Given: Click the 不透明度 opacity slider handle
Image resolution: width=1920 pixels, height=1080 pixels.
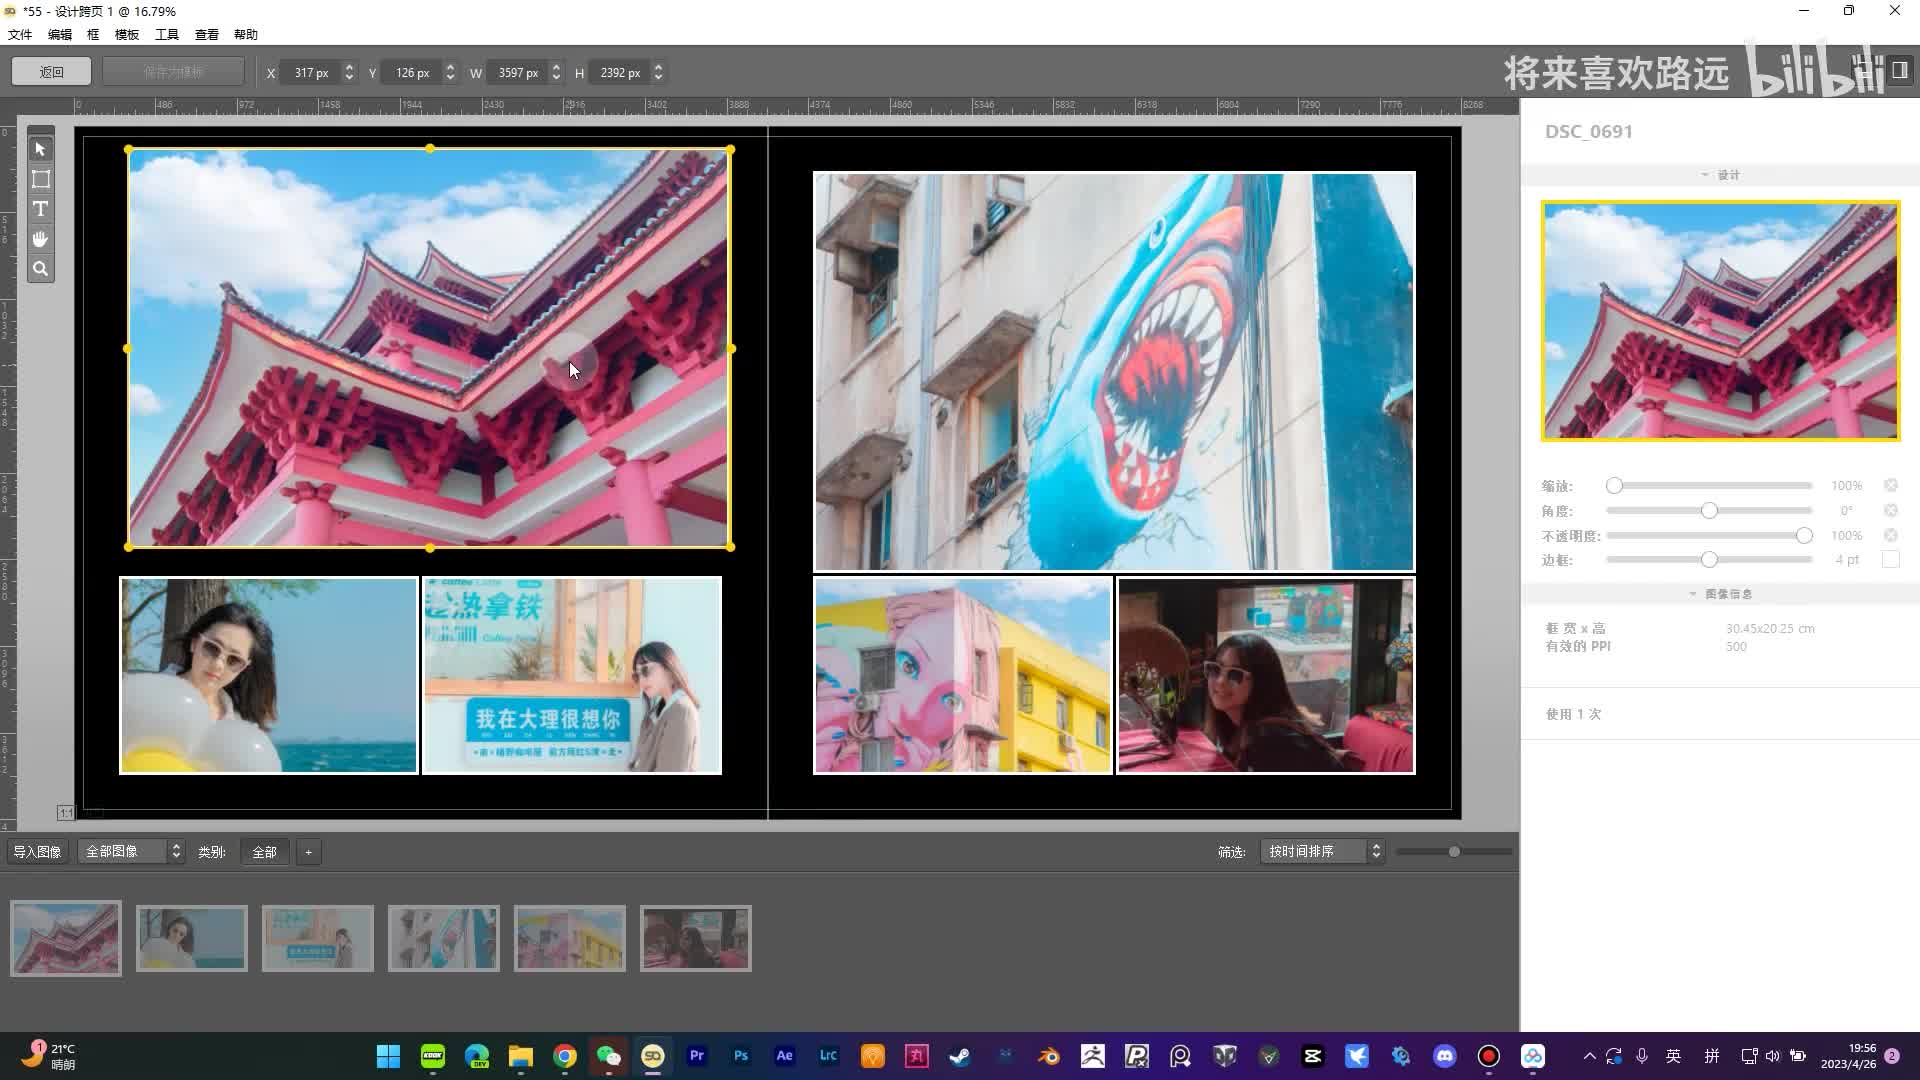Looking at the screenshot, I should point(1804,536).
